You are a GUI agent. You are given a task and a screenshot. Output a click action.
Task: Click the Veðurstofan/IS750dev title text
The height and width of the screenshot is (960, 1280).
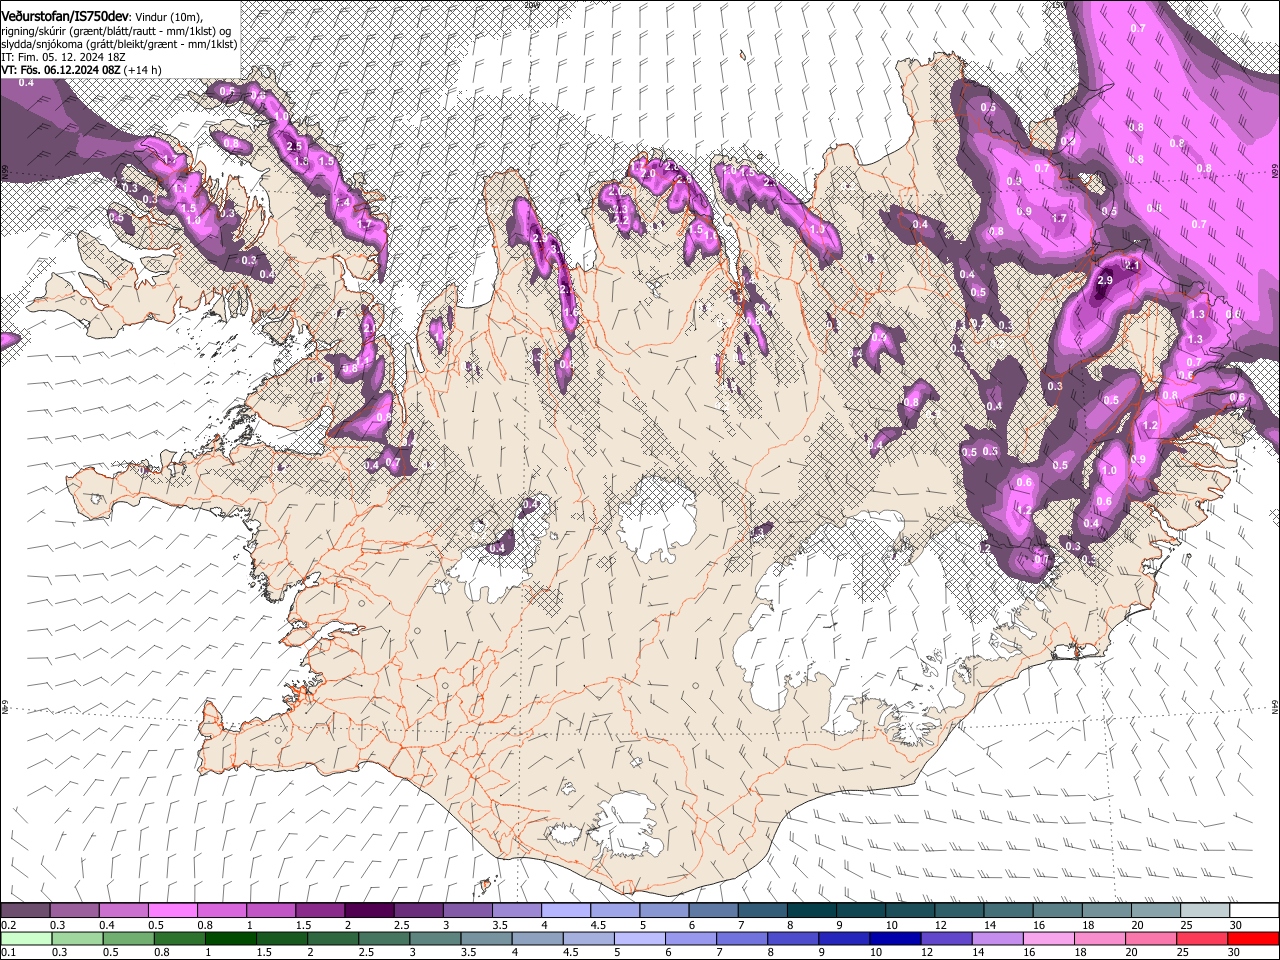coord(66,16)
